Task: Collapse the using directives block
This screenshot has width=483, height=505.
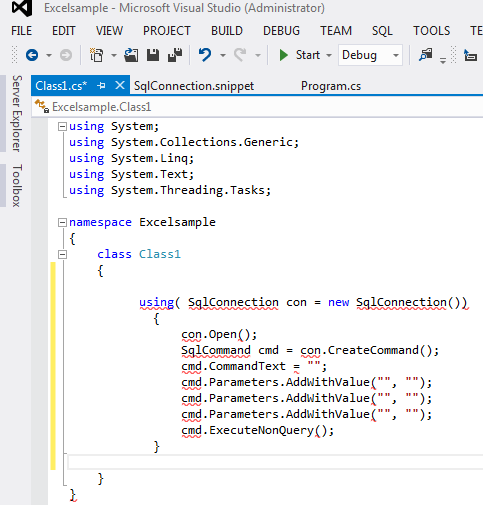Action: point(62,127)
